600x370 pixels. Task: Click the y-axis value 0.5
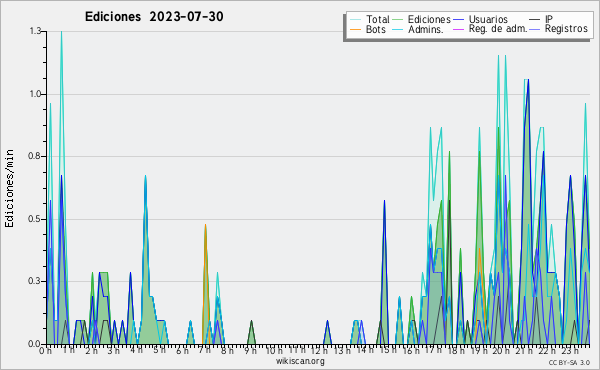pos(35,219)
